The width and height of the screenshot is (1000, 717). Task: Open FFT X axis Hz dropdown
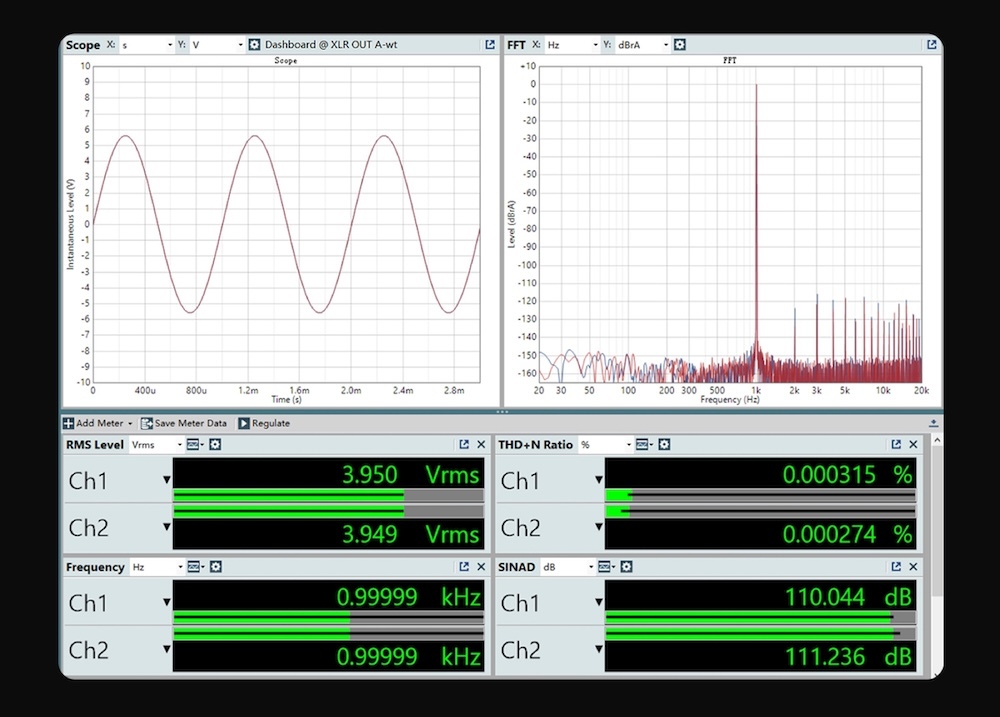click(x=572, y=45)
